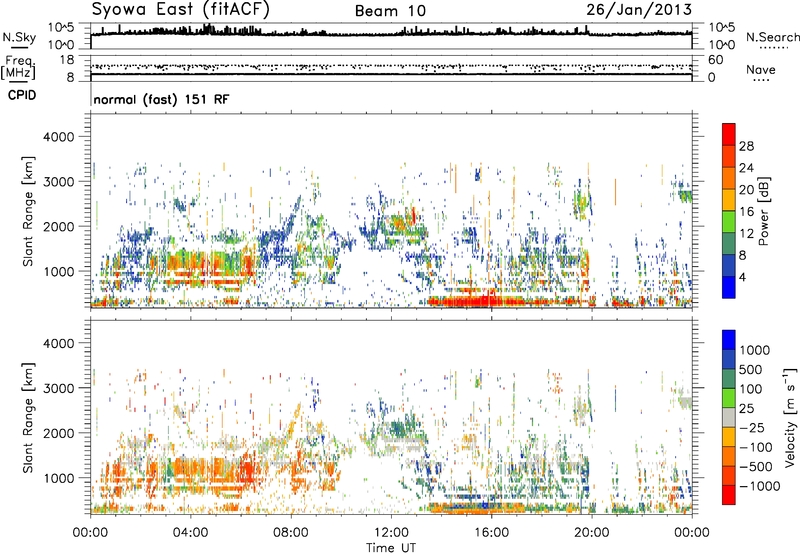This screenshot has height=554, width=800.
Task: Click the title 'Syowa East (fitACF)'
Action: click(x=181, y=9)
